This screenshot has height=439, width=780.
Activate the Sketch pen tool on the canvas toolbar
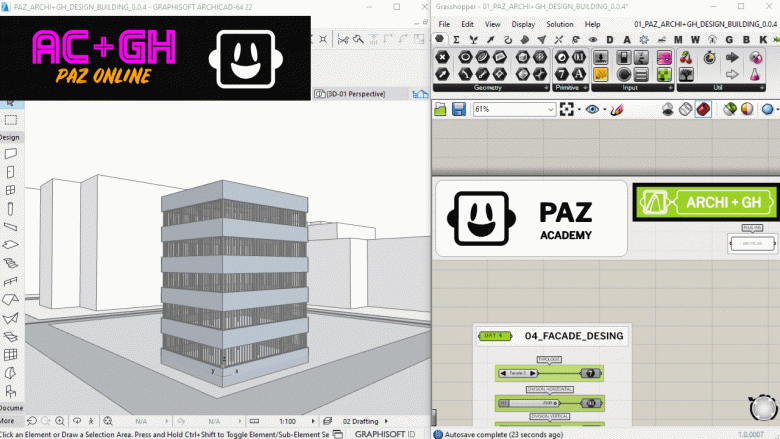coord(614,109)
